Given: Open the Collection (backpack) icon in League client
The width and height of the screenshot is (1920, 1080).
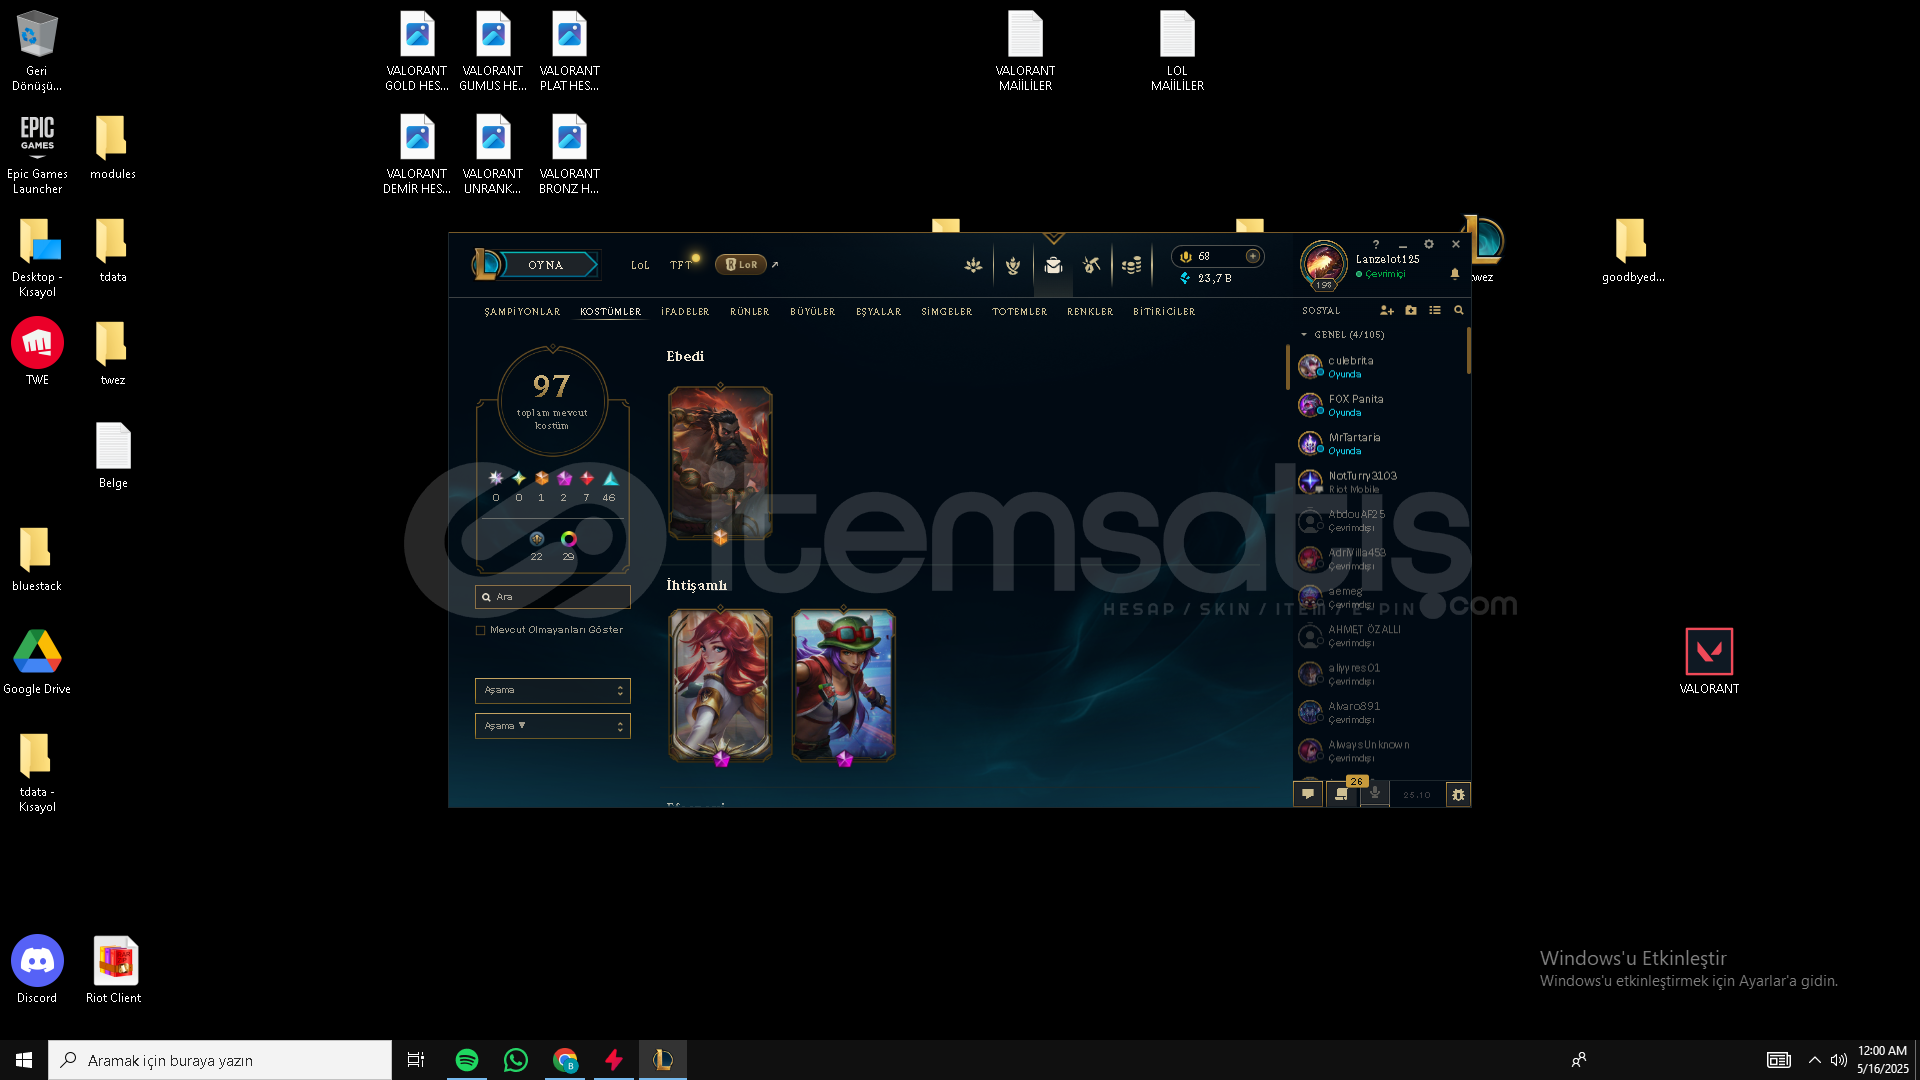Looking at the screenshot, I should (x=1053, y=265).
